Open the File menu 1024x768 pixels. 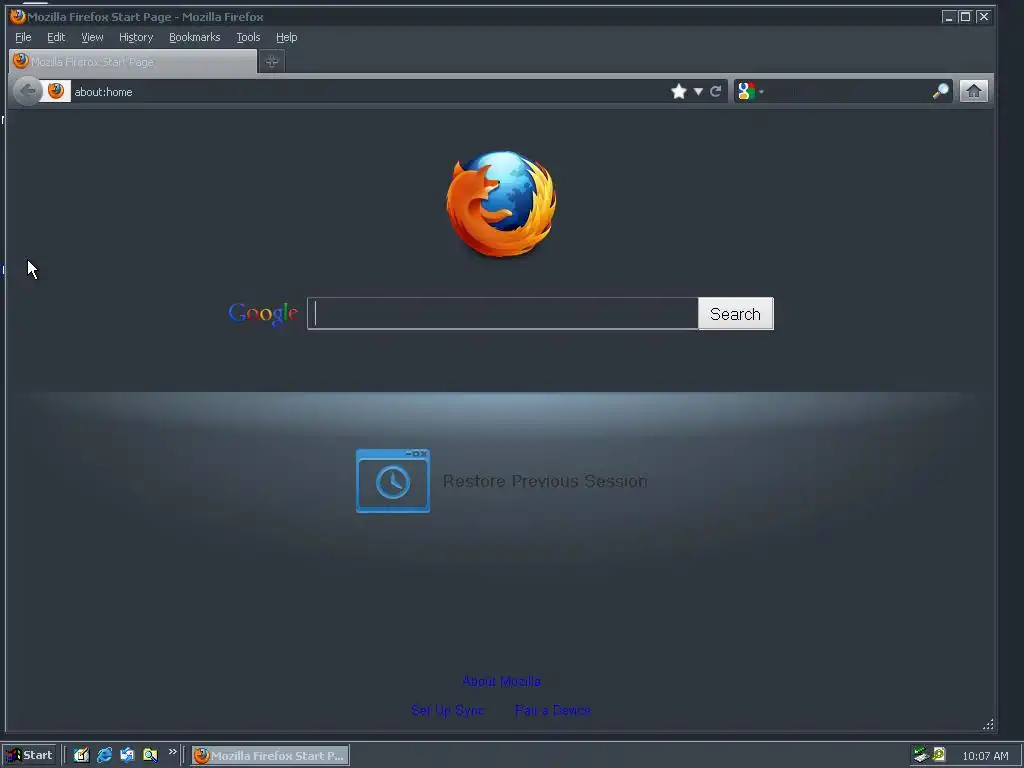click(23, 37)
